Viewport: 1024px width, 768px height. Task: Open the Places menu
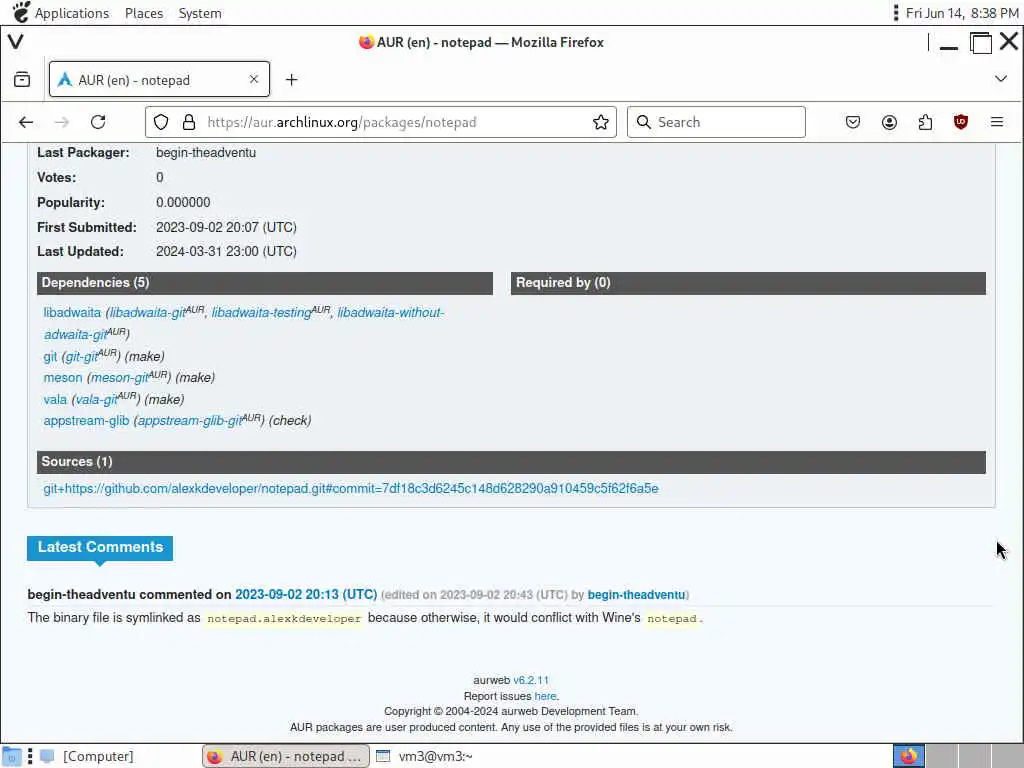pos(144,13)
